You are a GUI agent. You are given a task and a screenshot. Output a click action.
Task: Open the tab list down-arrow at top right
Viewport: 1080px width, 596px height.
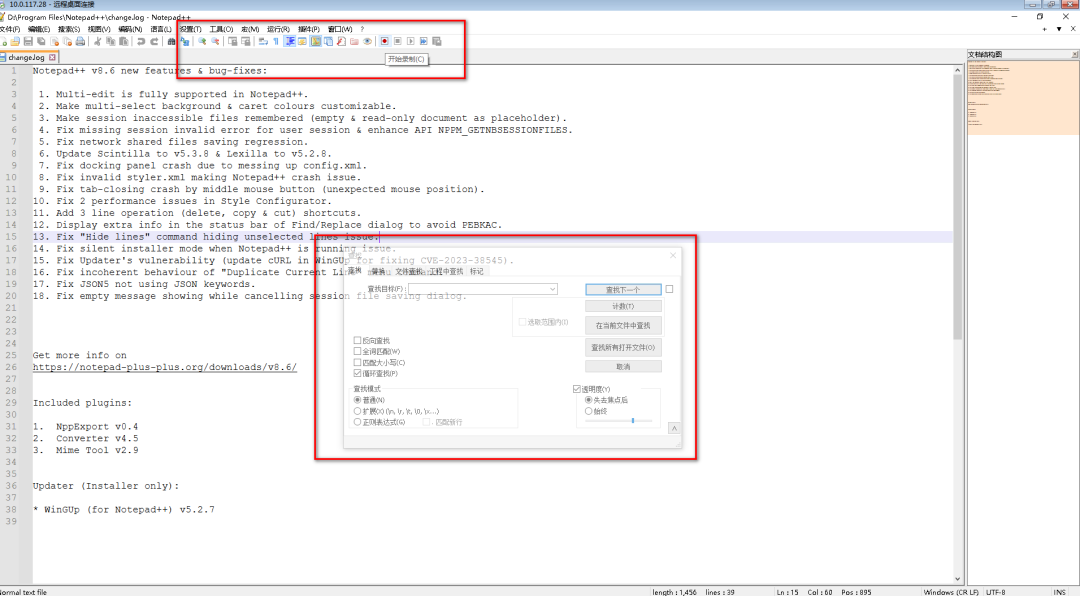click(x=1059, y=29)
